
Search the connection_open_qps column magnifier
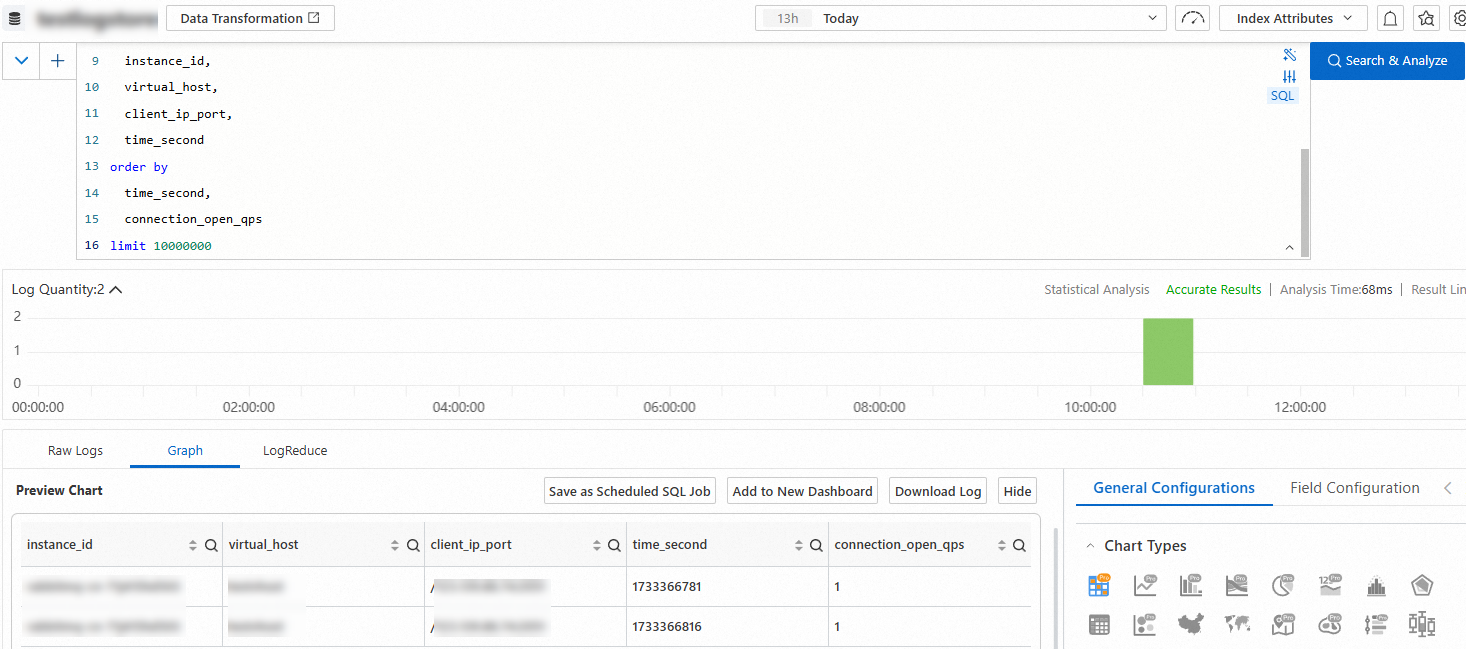coord(1019,545)
